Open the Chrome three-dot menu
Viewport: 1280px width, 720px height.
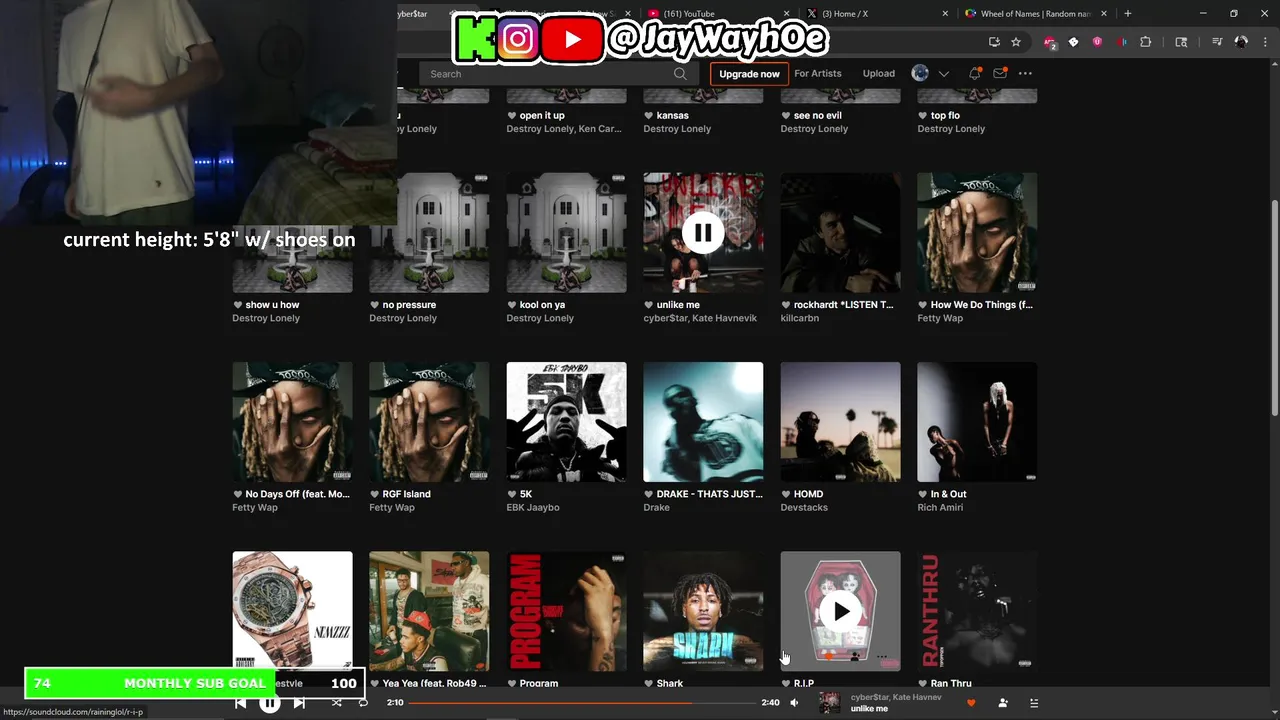pyautogui.click(x=1263, y=42)
